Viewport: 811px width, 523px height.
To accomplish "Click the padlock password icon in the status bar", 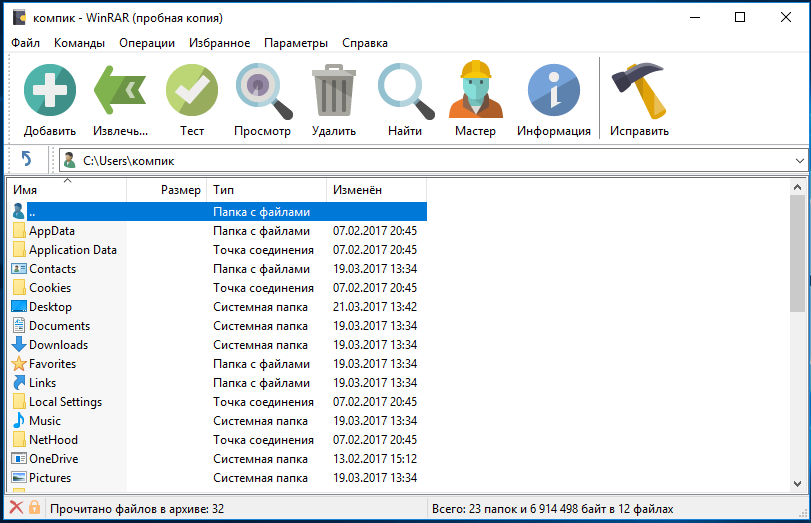I will tap(34, 507).
